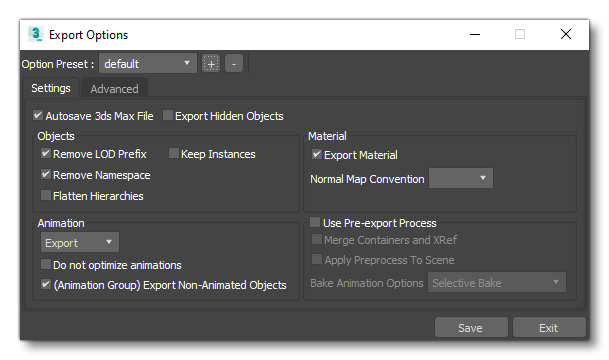Toggle Autosave 3ds Max File checkbox
The width and height of the screenshot is (609, 360).
pyautogui.click(x=38, y=115)
